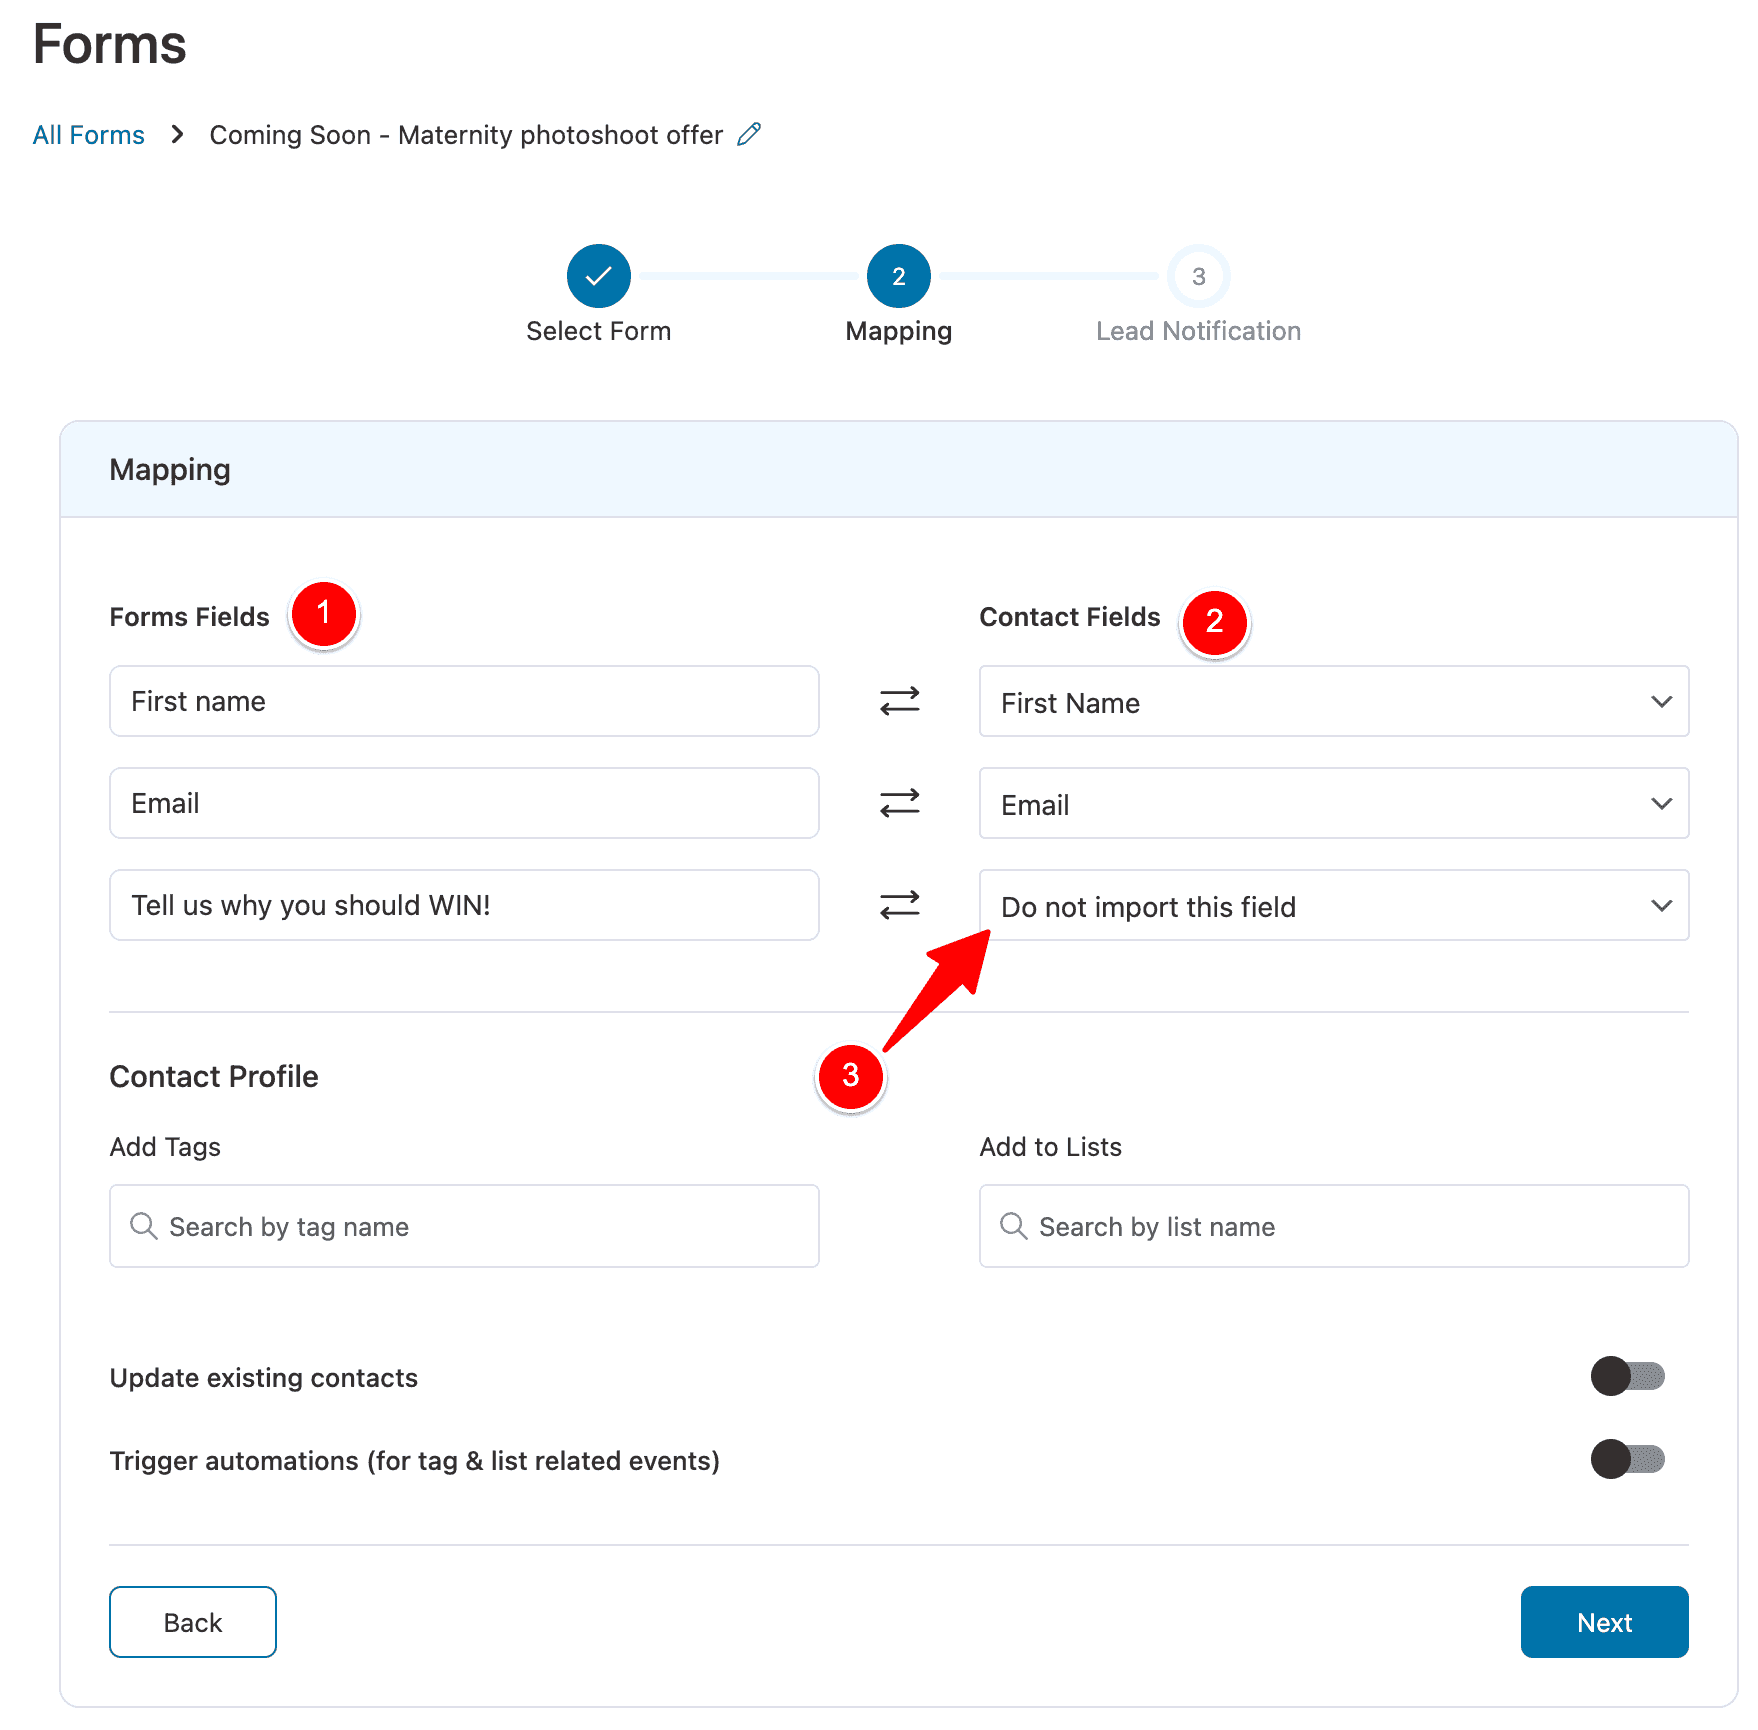Expand the Email contact field dropdown
The height and width of the screenshot is (1730, 1758).
(1333, 804)
